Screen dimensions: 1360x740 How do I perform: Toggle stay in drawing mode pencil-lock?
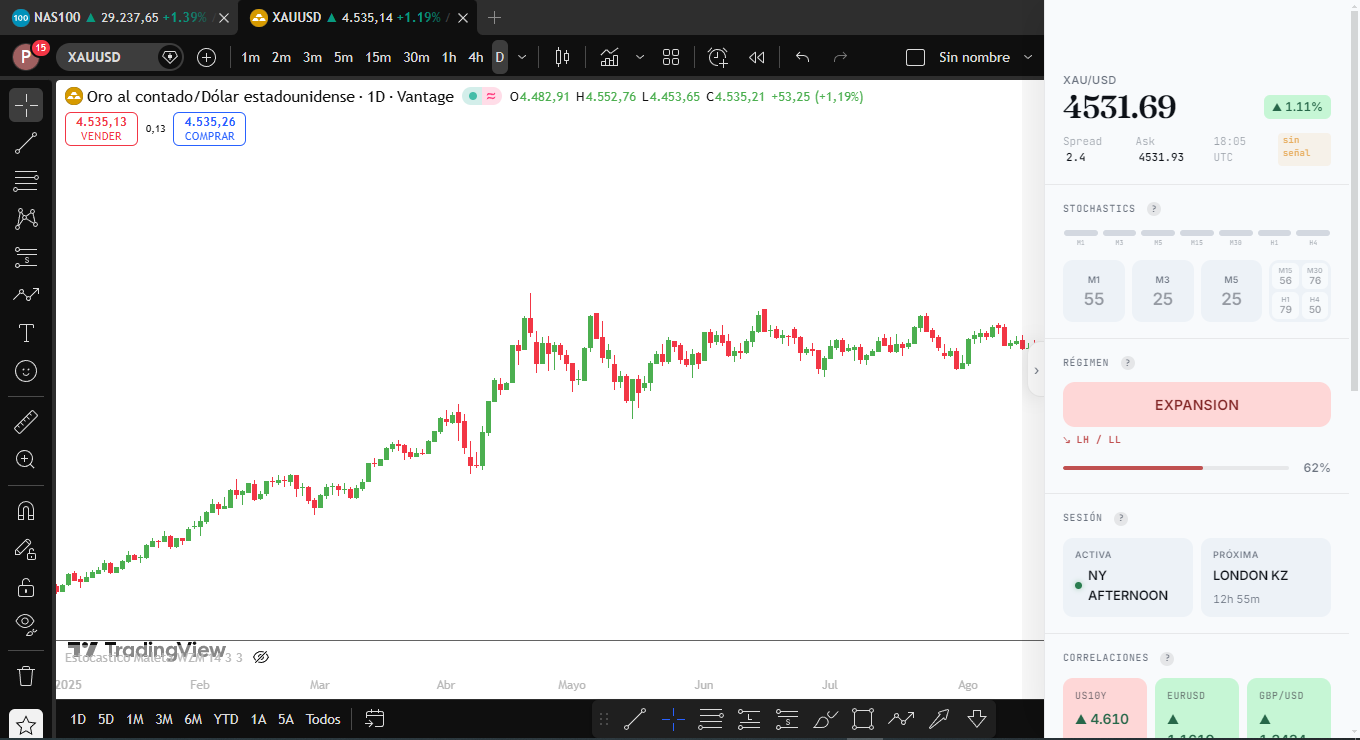point(26,549)
